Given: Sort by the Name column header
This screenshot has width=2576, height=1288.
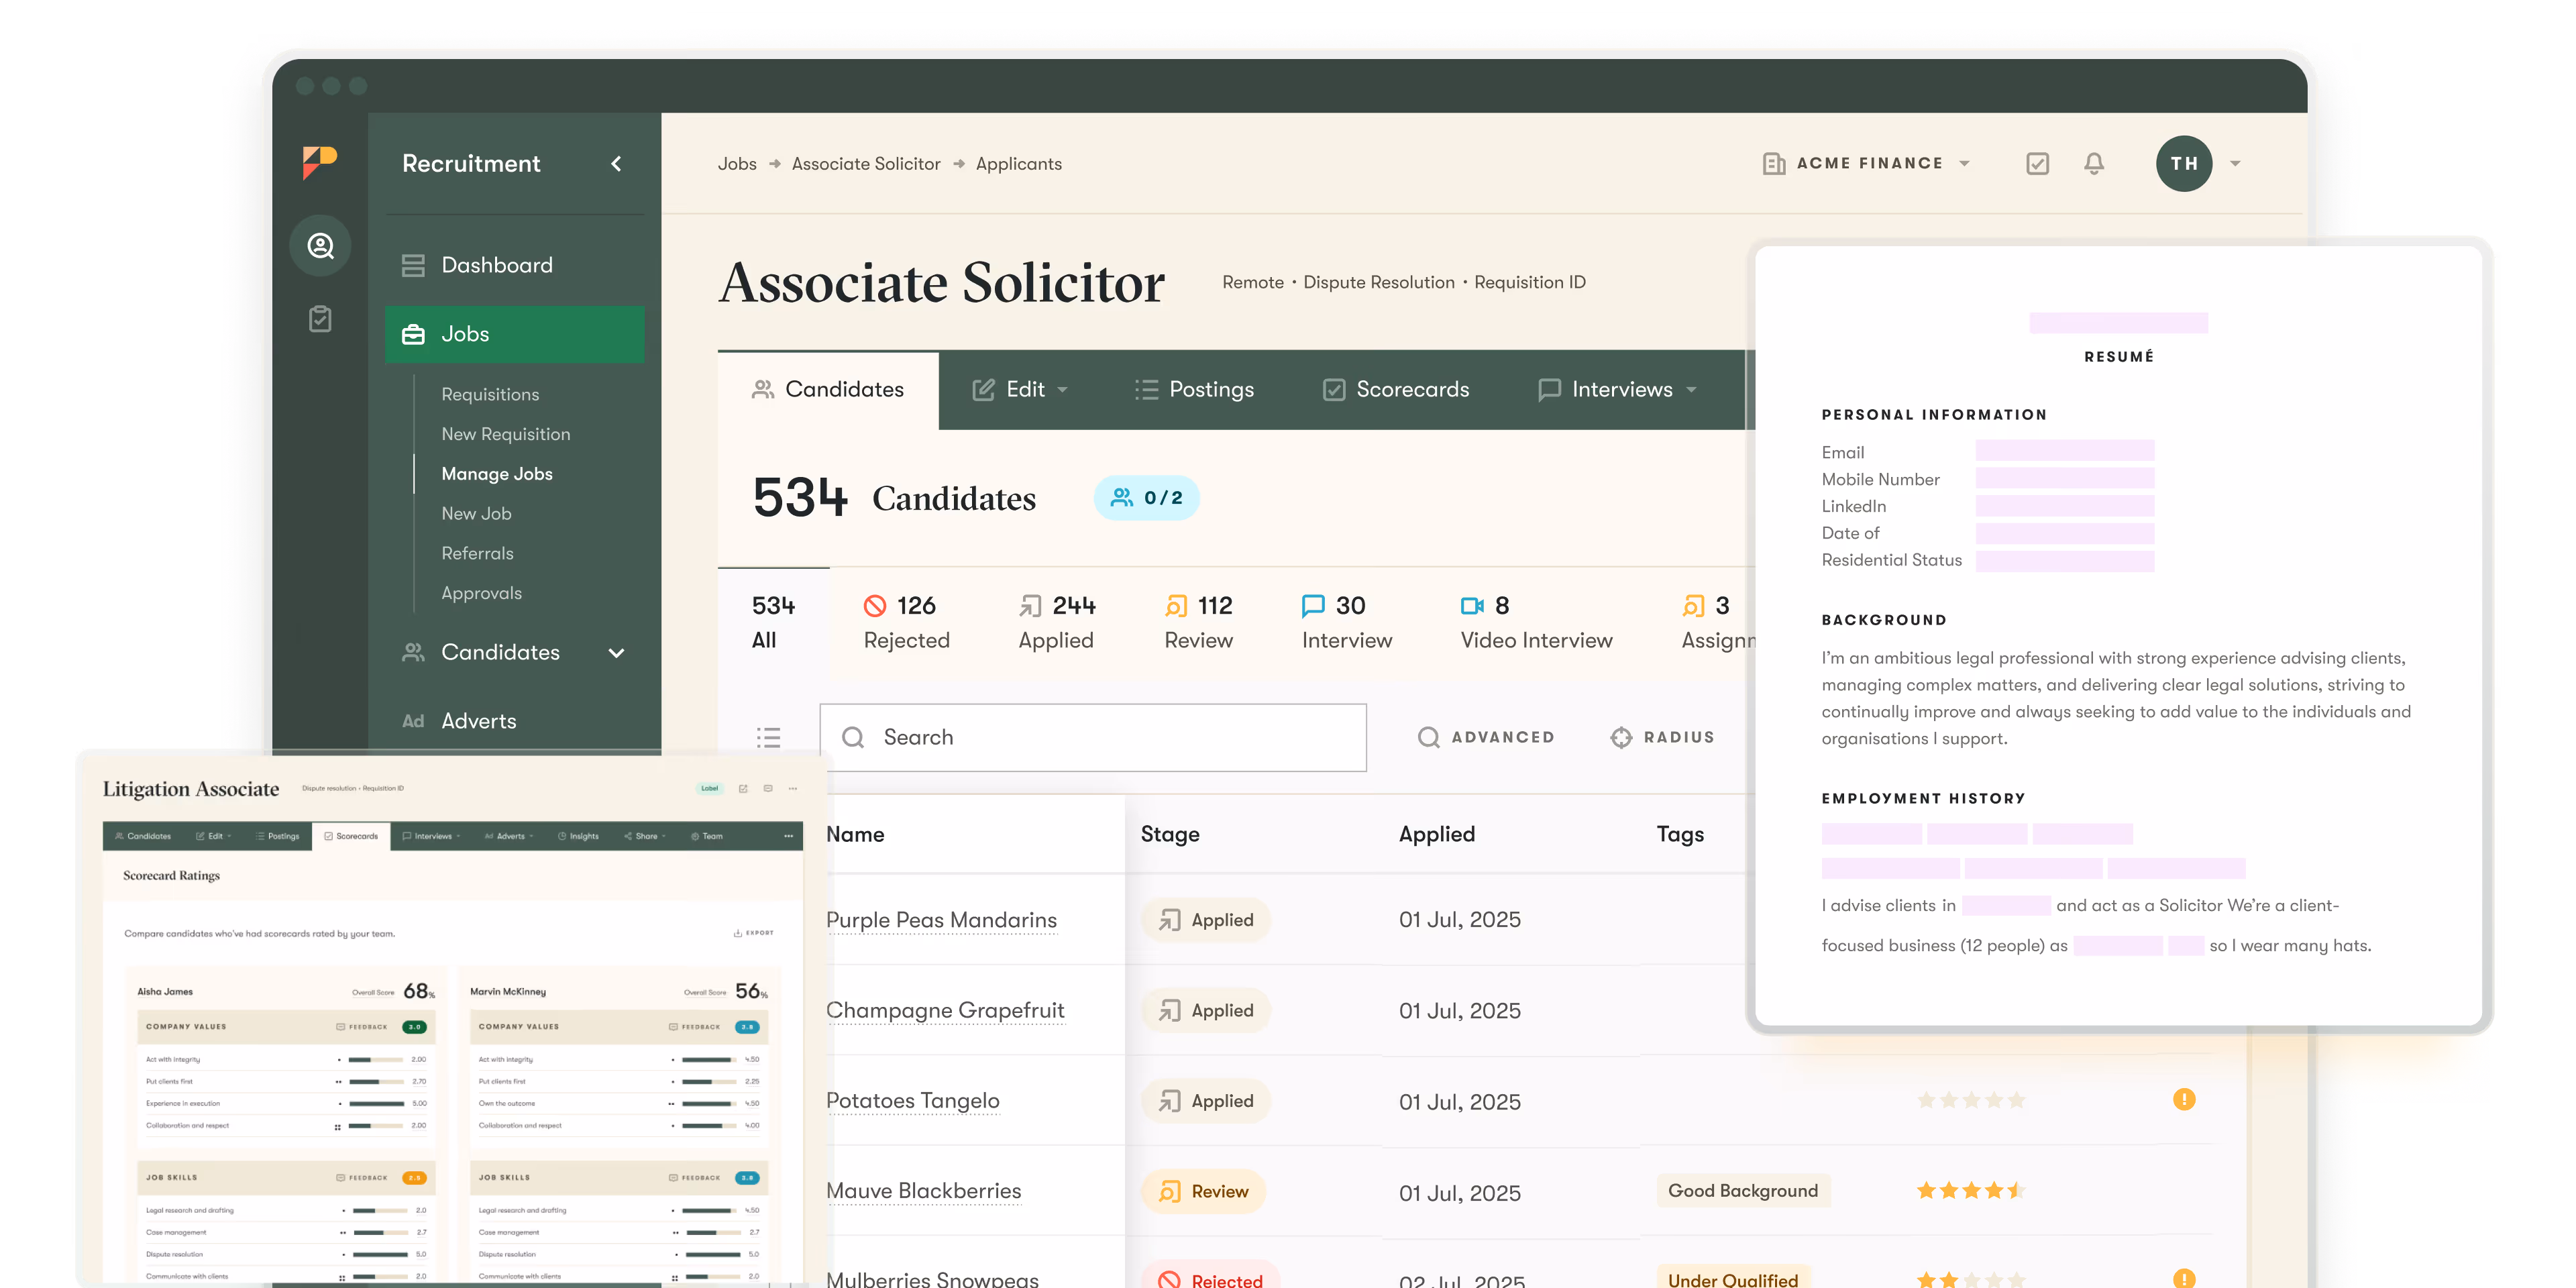Looking at the screenshot, I should [855, 834].
